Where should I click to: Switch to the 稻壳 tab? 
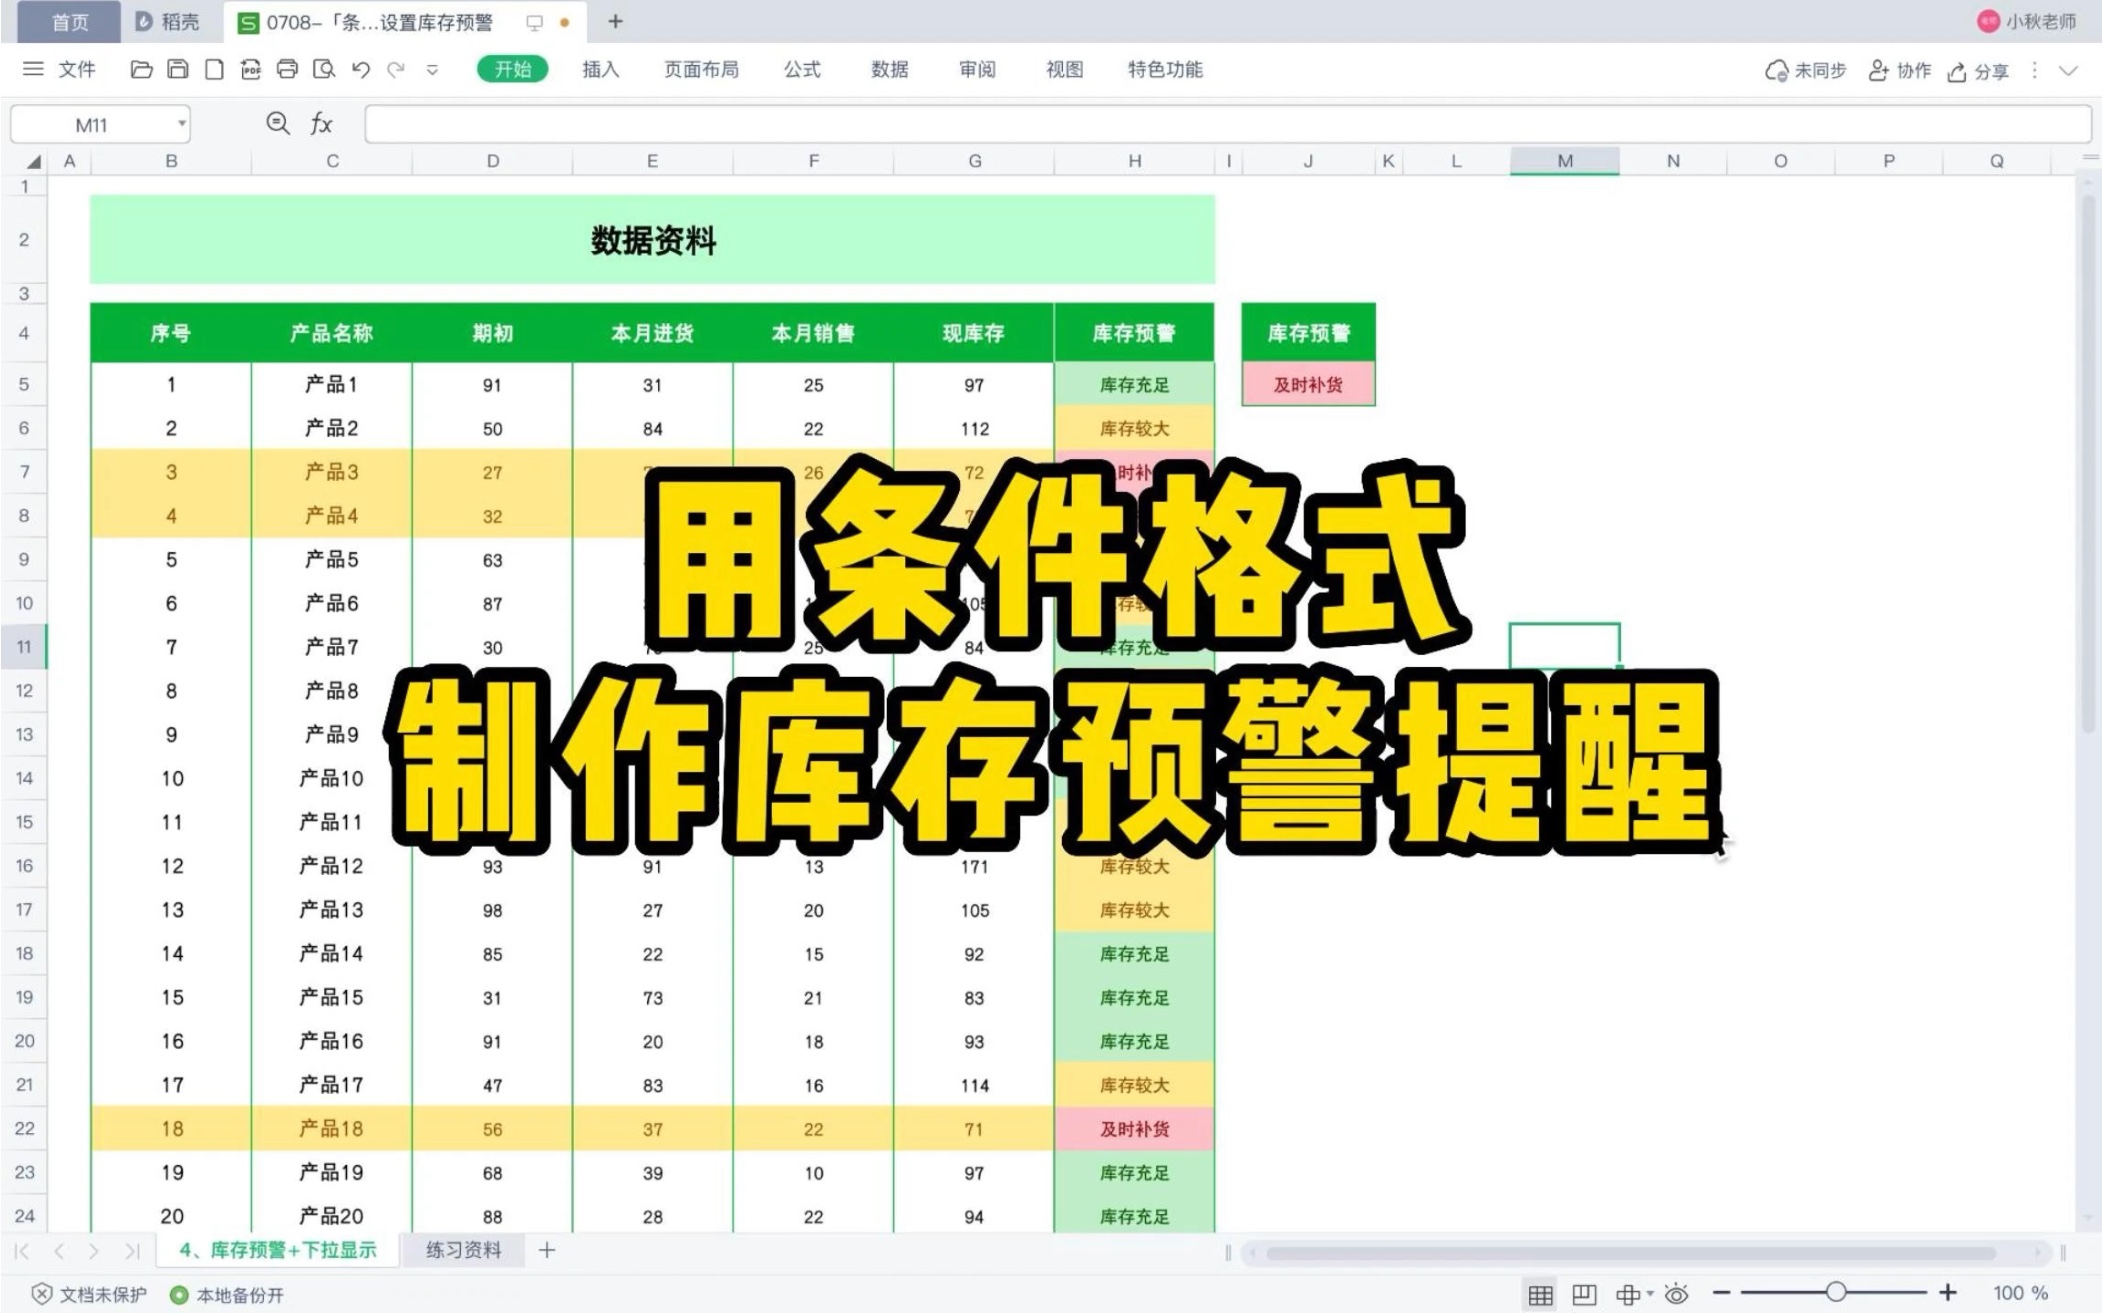tap(168, 22)
